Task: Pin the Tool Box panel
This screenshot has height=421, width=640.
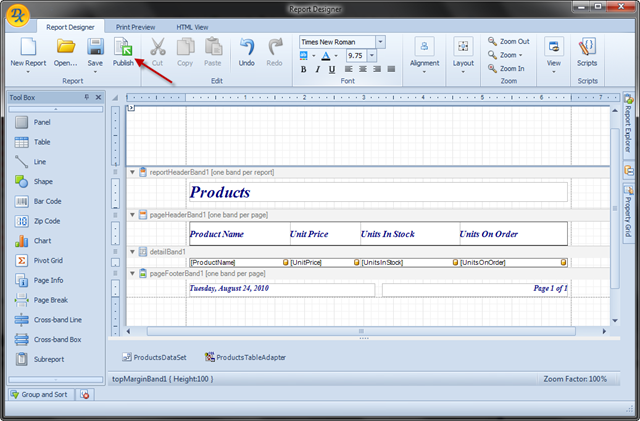Action: point(87,97)
